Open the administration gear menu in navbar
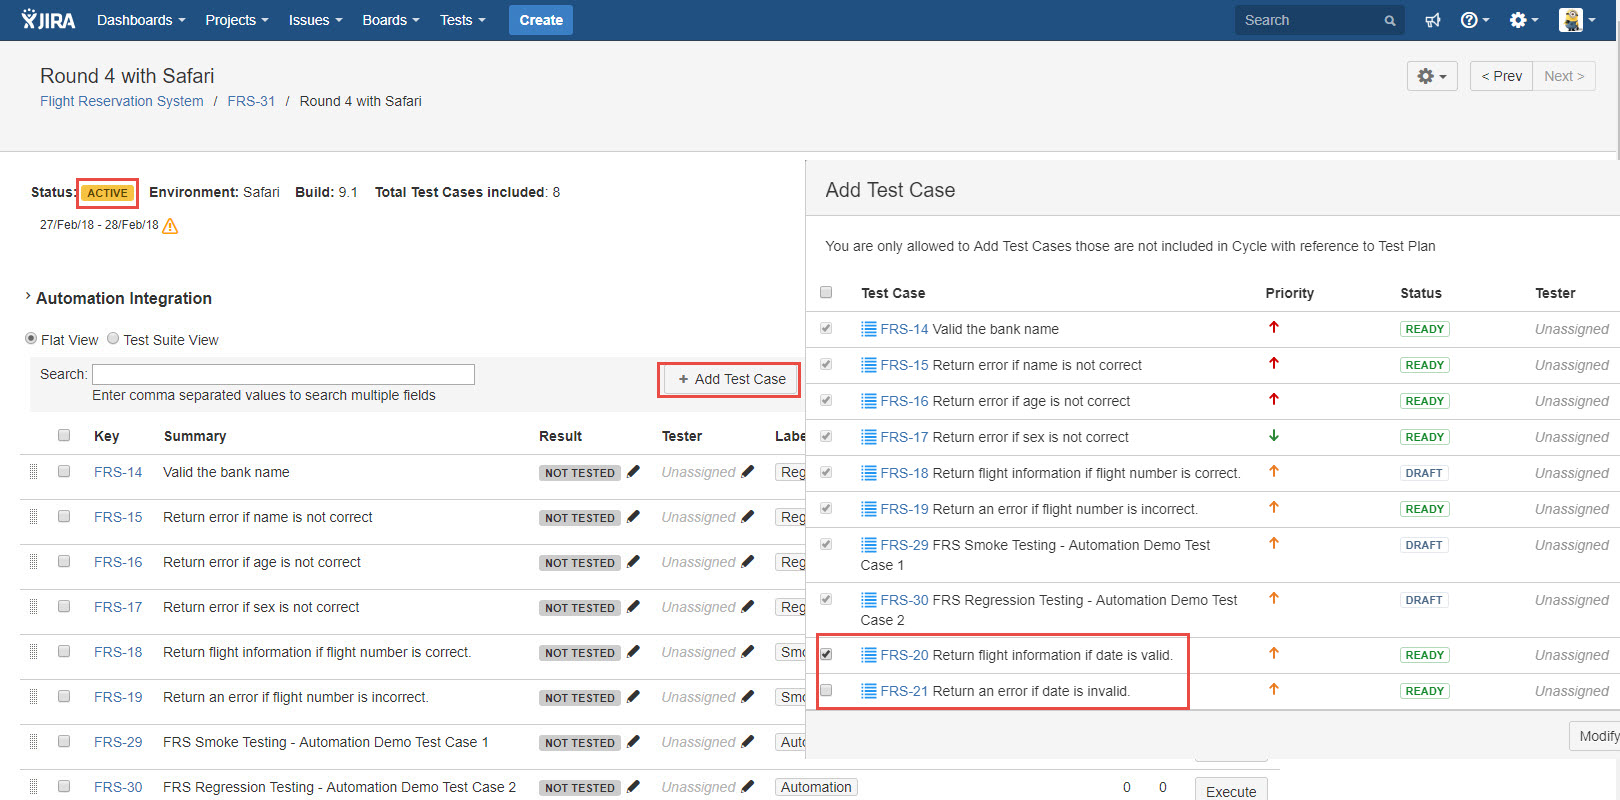This screenshot has height=800, width=1620. point(1524,20)
